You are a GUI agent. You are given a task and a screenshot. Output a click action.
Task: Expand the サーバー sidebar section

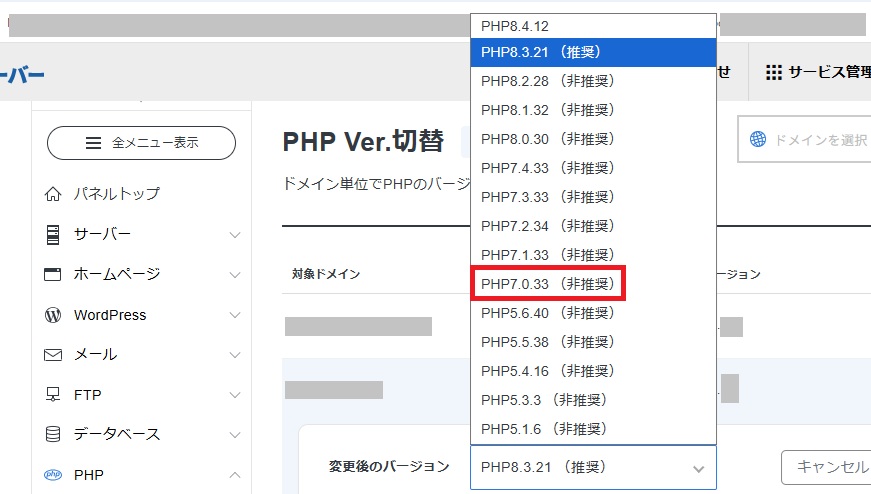point(235,235)
